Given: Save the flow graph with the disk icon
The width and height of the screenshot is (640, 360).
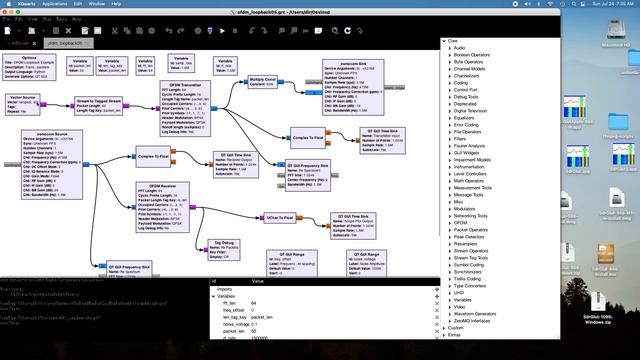Looking at the screenshot, I should [56, 31].
